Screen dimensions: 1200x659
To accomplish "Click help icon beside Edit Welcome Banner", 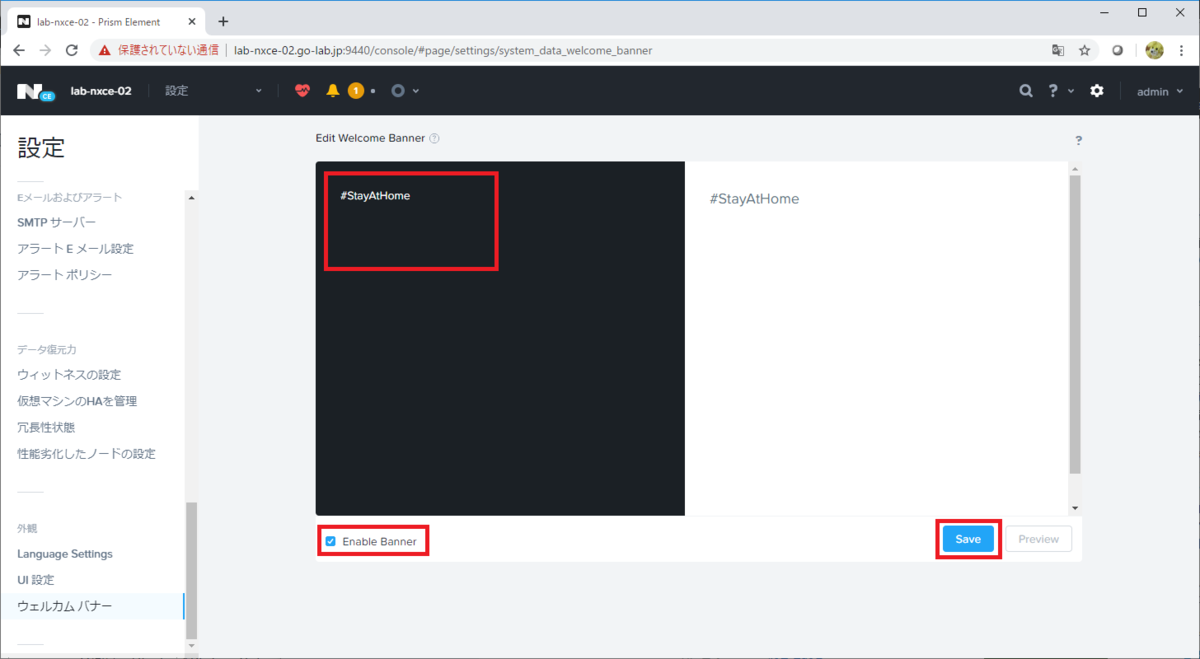I will point(434,139).
